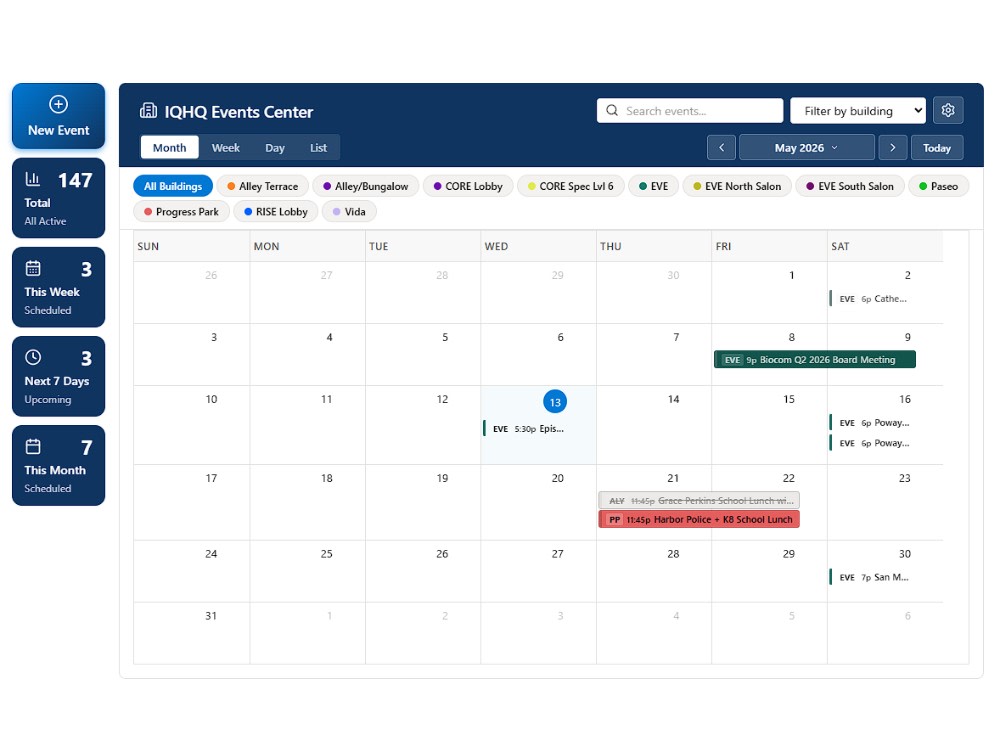This screenshot has width=1000, height=750.
Task: Open the Next 7 Days Upcoming card
Action: (59, 376)
